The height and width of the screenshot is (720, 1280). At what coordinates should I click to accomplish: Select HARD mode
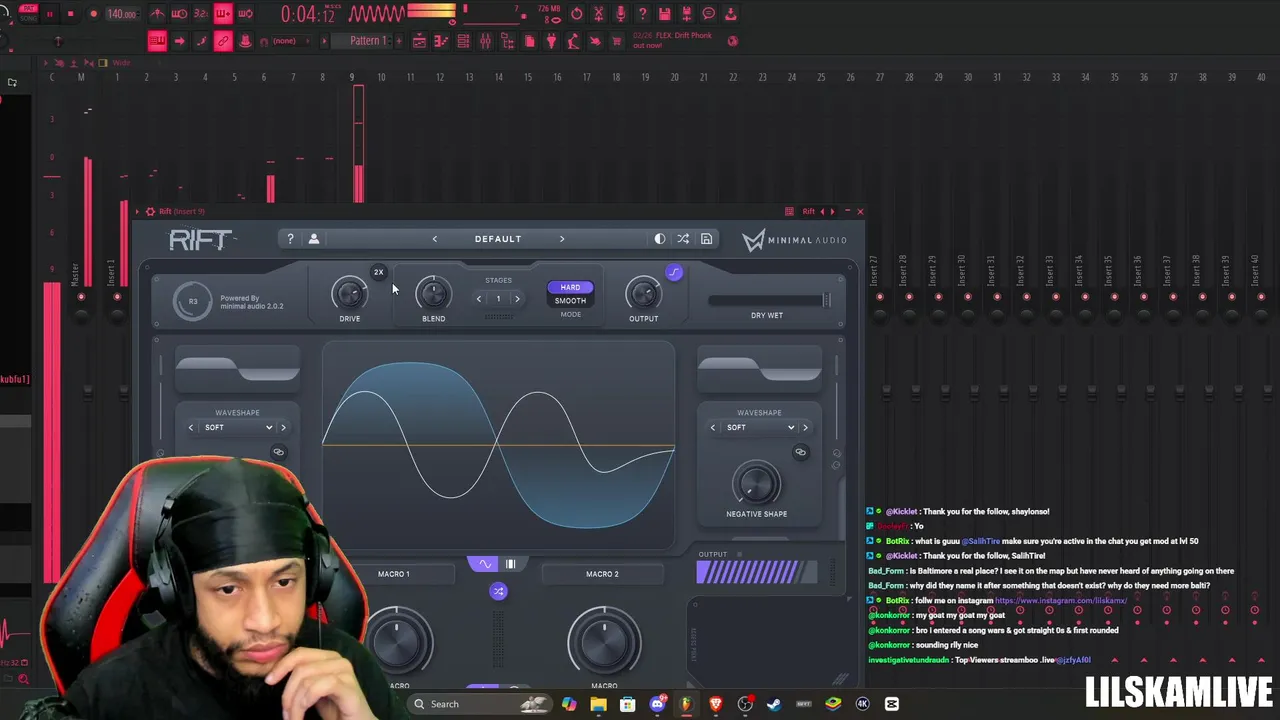[570, 287]
